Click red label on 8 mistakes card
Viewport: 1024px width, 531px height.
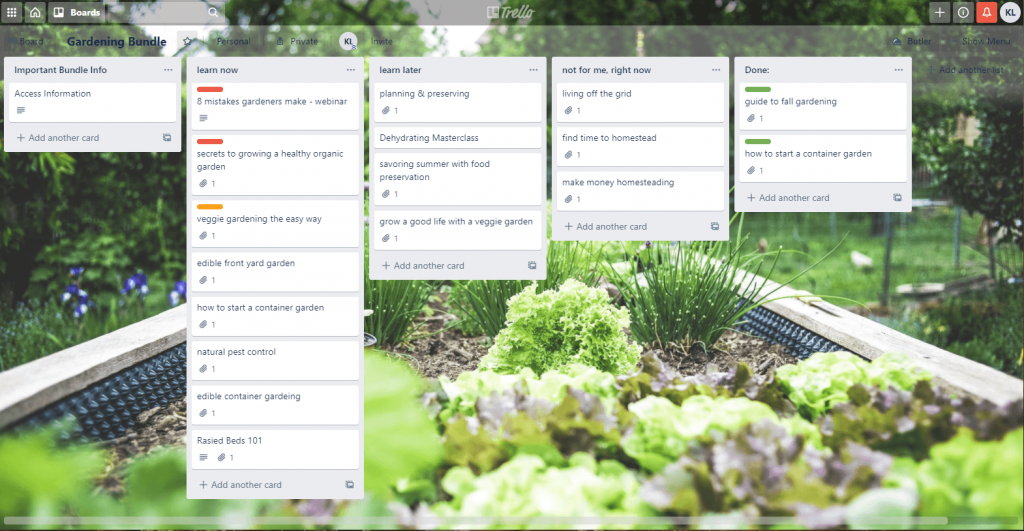click(x=210, y=89)
